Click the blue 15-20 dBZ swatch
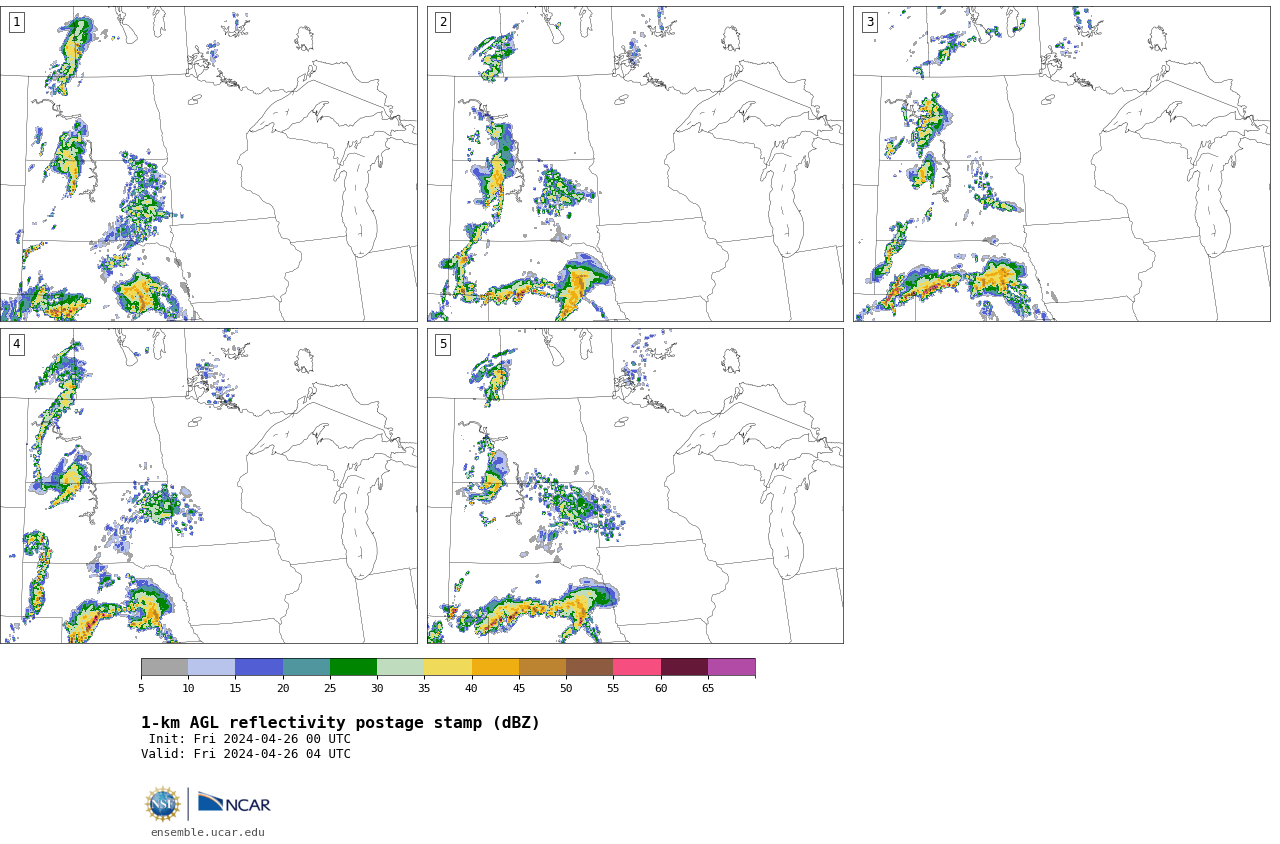 [x=259, y=667]
